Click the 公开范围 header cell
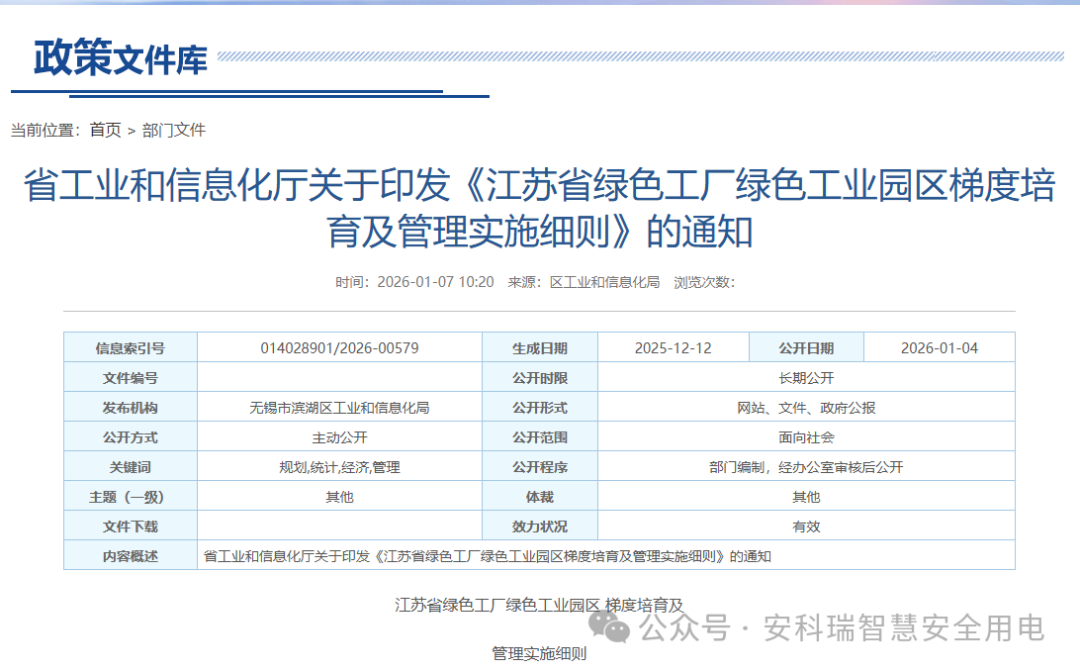Screen dimensions: 1080x671 click(x=540, y=437)
